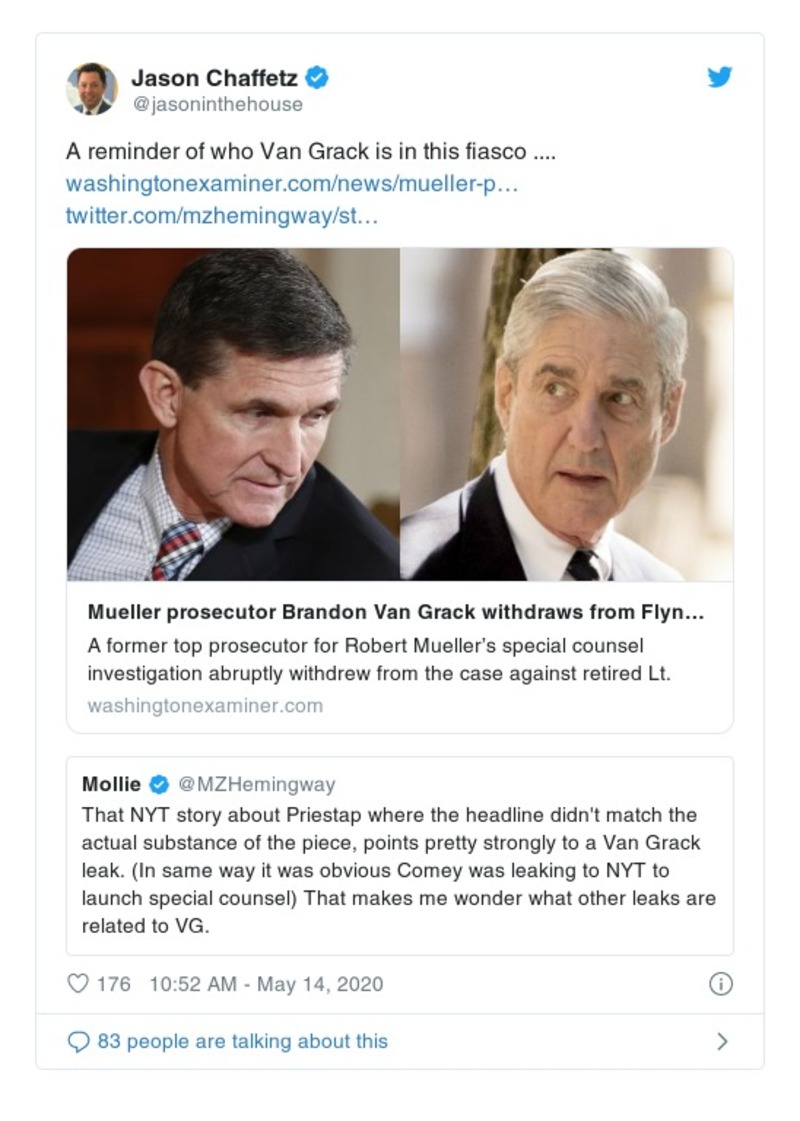
Task: Click the 10:52 AM - May 14, 2020 timestamp
Action: click(x=266, y=984)
